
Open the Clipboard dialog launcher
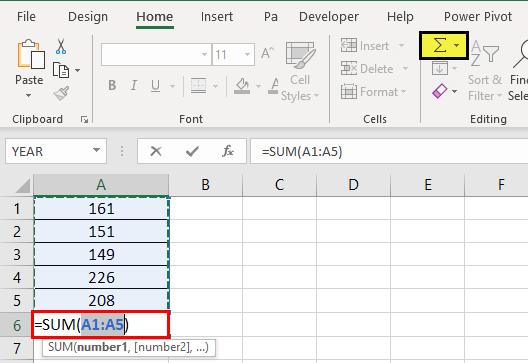pos(84,119)
